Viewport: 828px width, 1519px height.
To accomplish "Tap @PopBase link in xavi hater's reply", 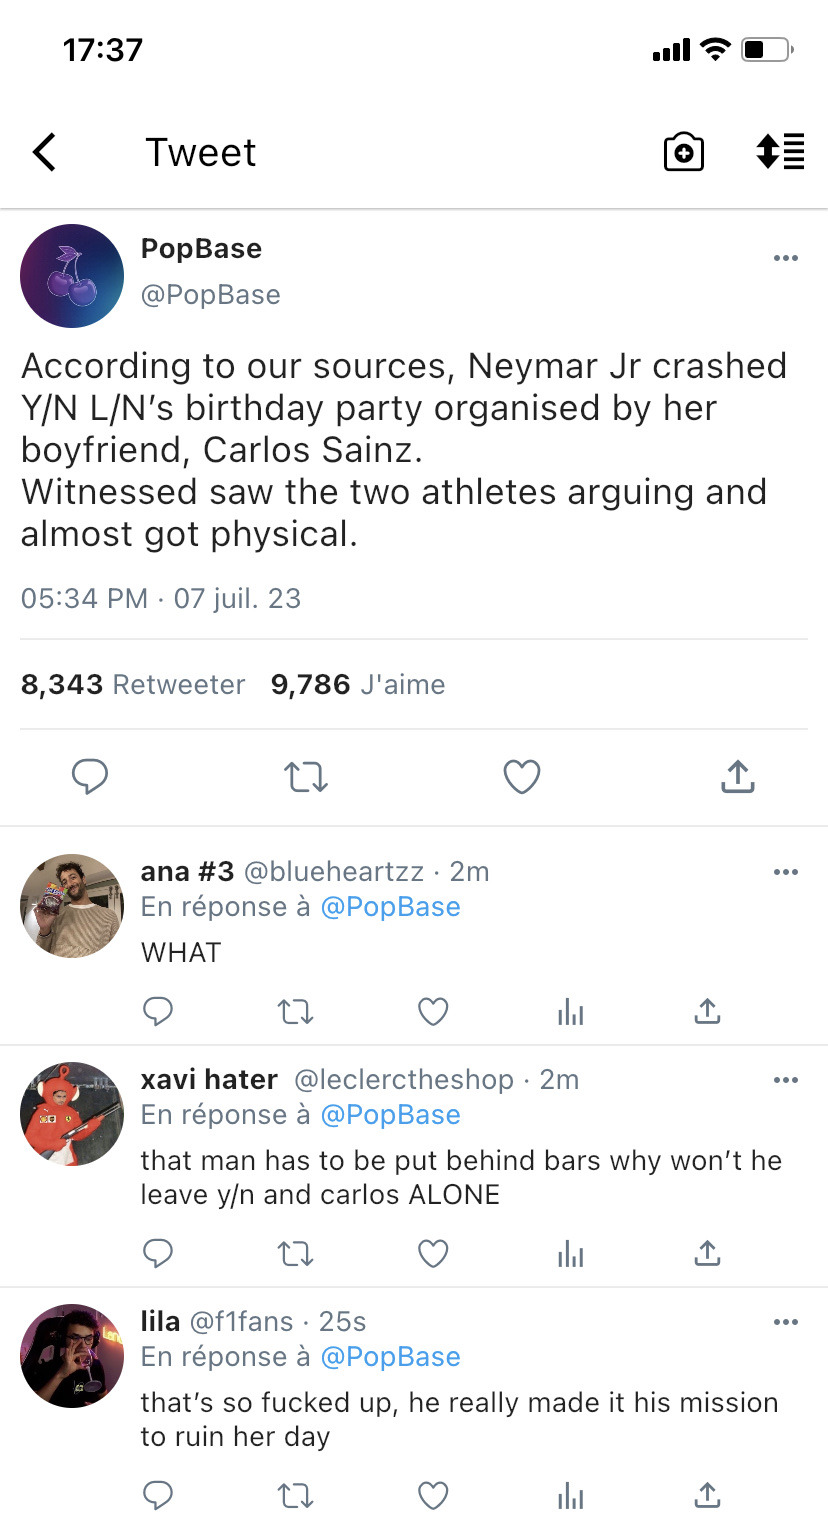I will [390, 1115].
